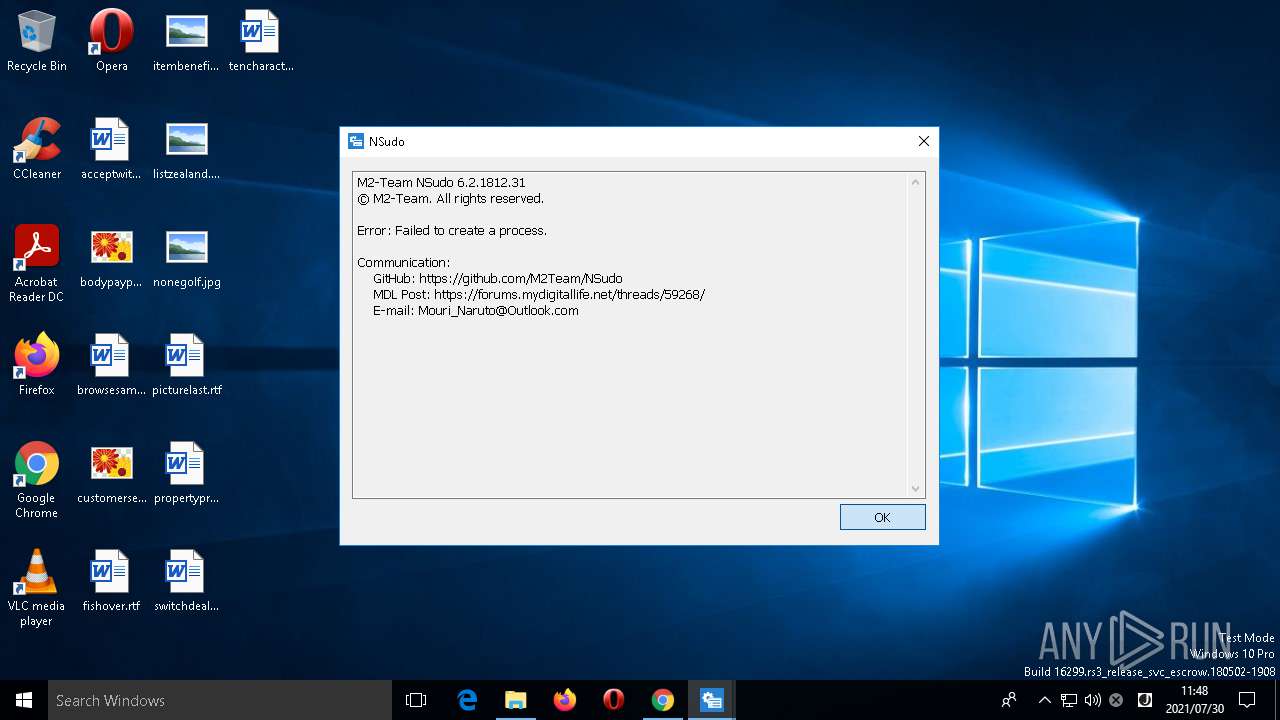The height and width of the screenshot is (720, 1280).
Task: Click OK in the NSudo dialog
Action: coord(882,517)
